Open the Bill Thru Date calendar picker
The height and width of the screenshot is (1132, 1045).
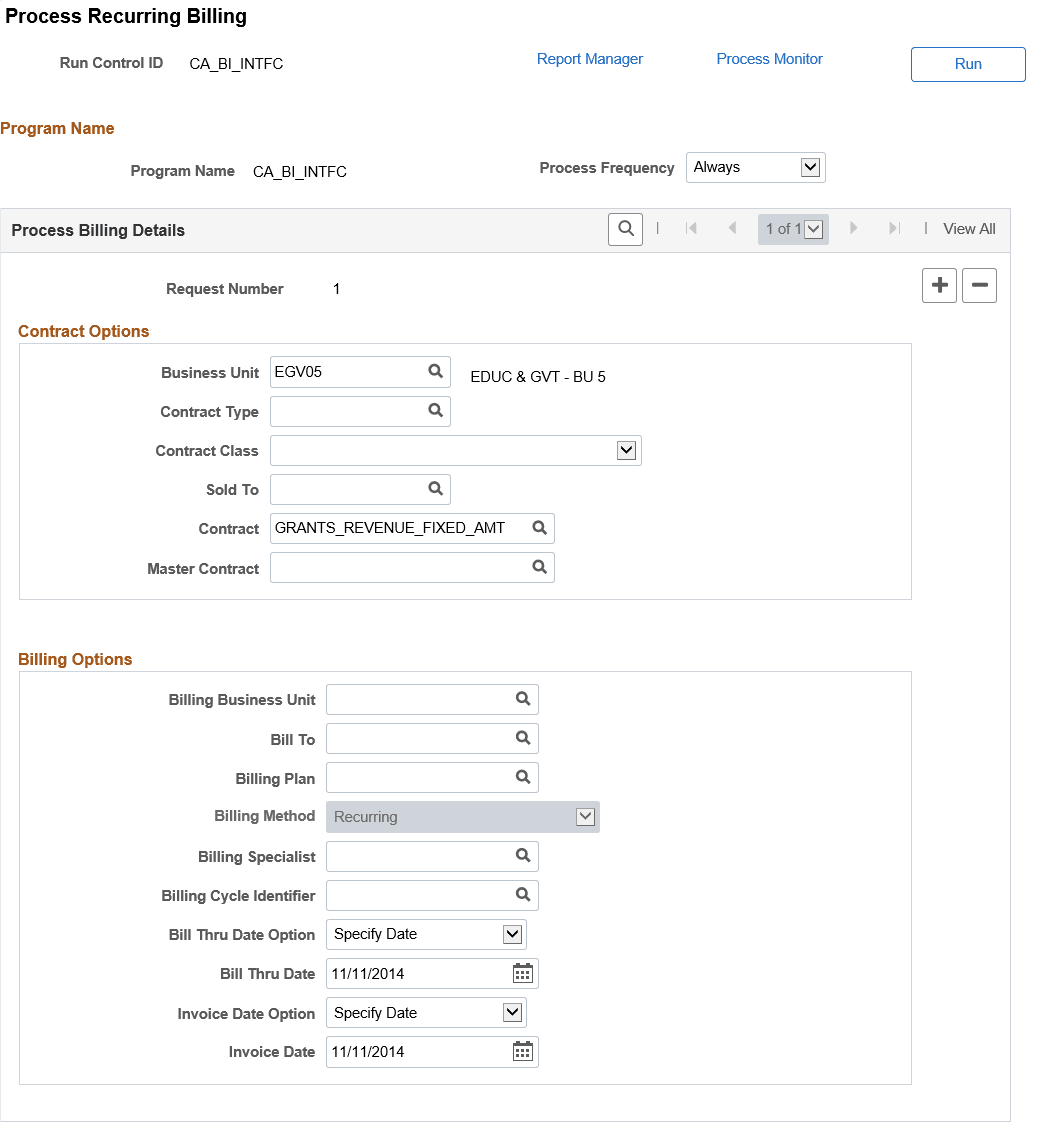pyautogui.click(x=521, y=973)
